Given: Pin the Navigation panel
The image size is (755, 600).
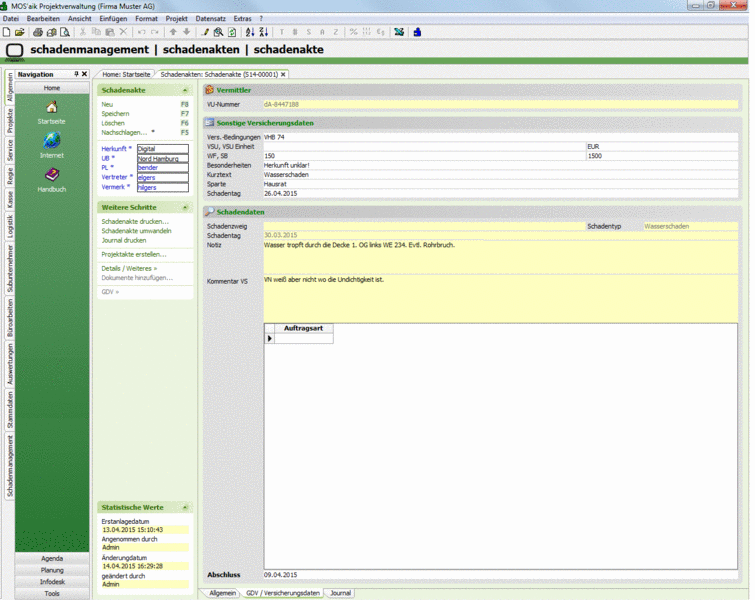Looking at the screenshot, I should click(76, 74).
